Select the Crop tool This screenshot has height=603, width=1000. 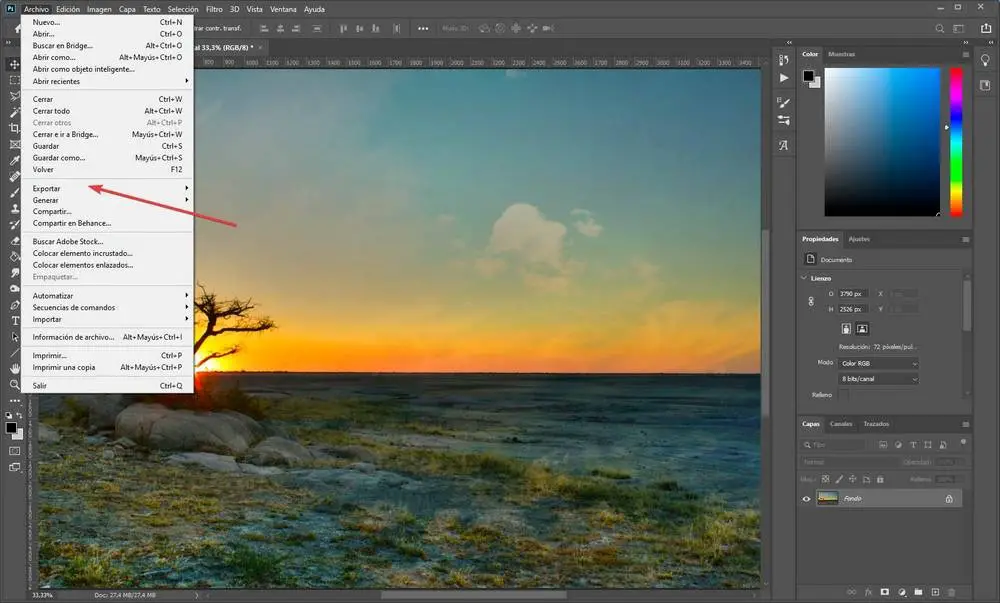point(14,128)
